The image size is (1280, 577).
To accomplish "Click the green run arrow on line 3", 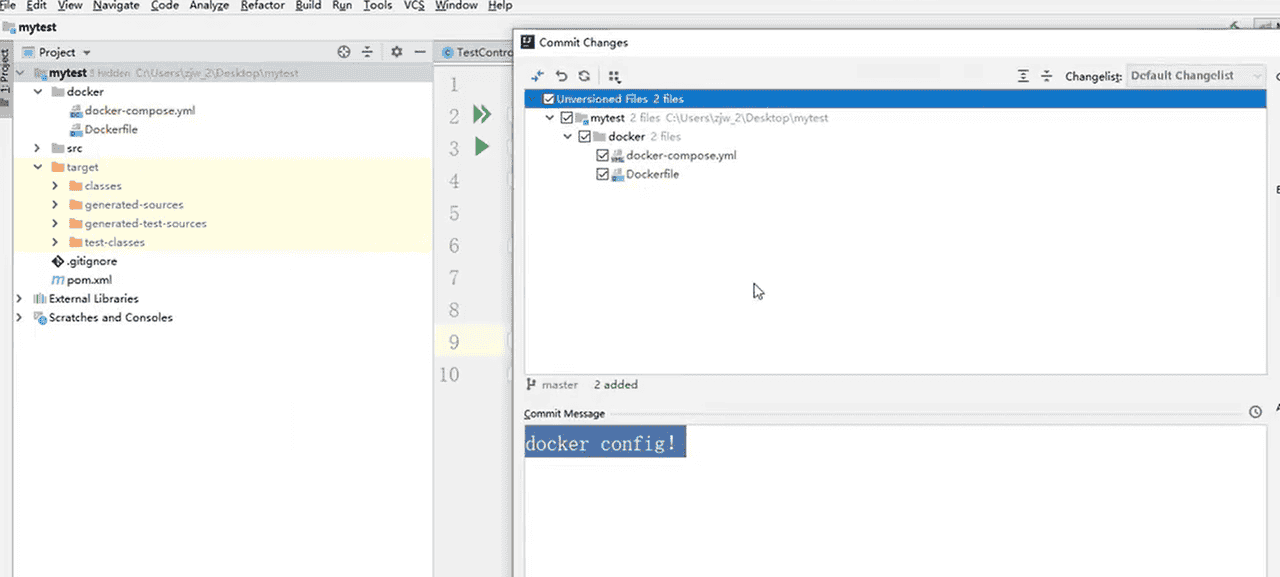I will [482, 146].
